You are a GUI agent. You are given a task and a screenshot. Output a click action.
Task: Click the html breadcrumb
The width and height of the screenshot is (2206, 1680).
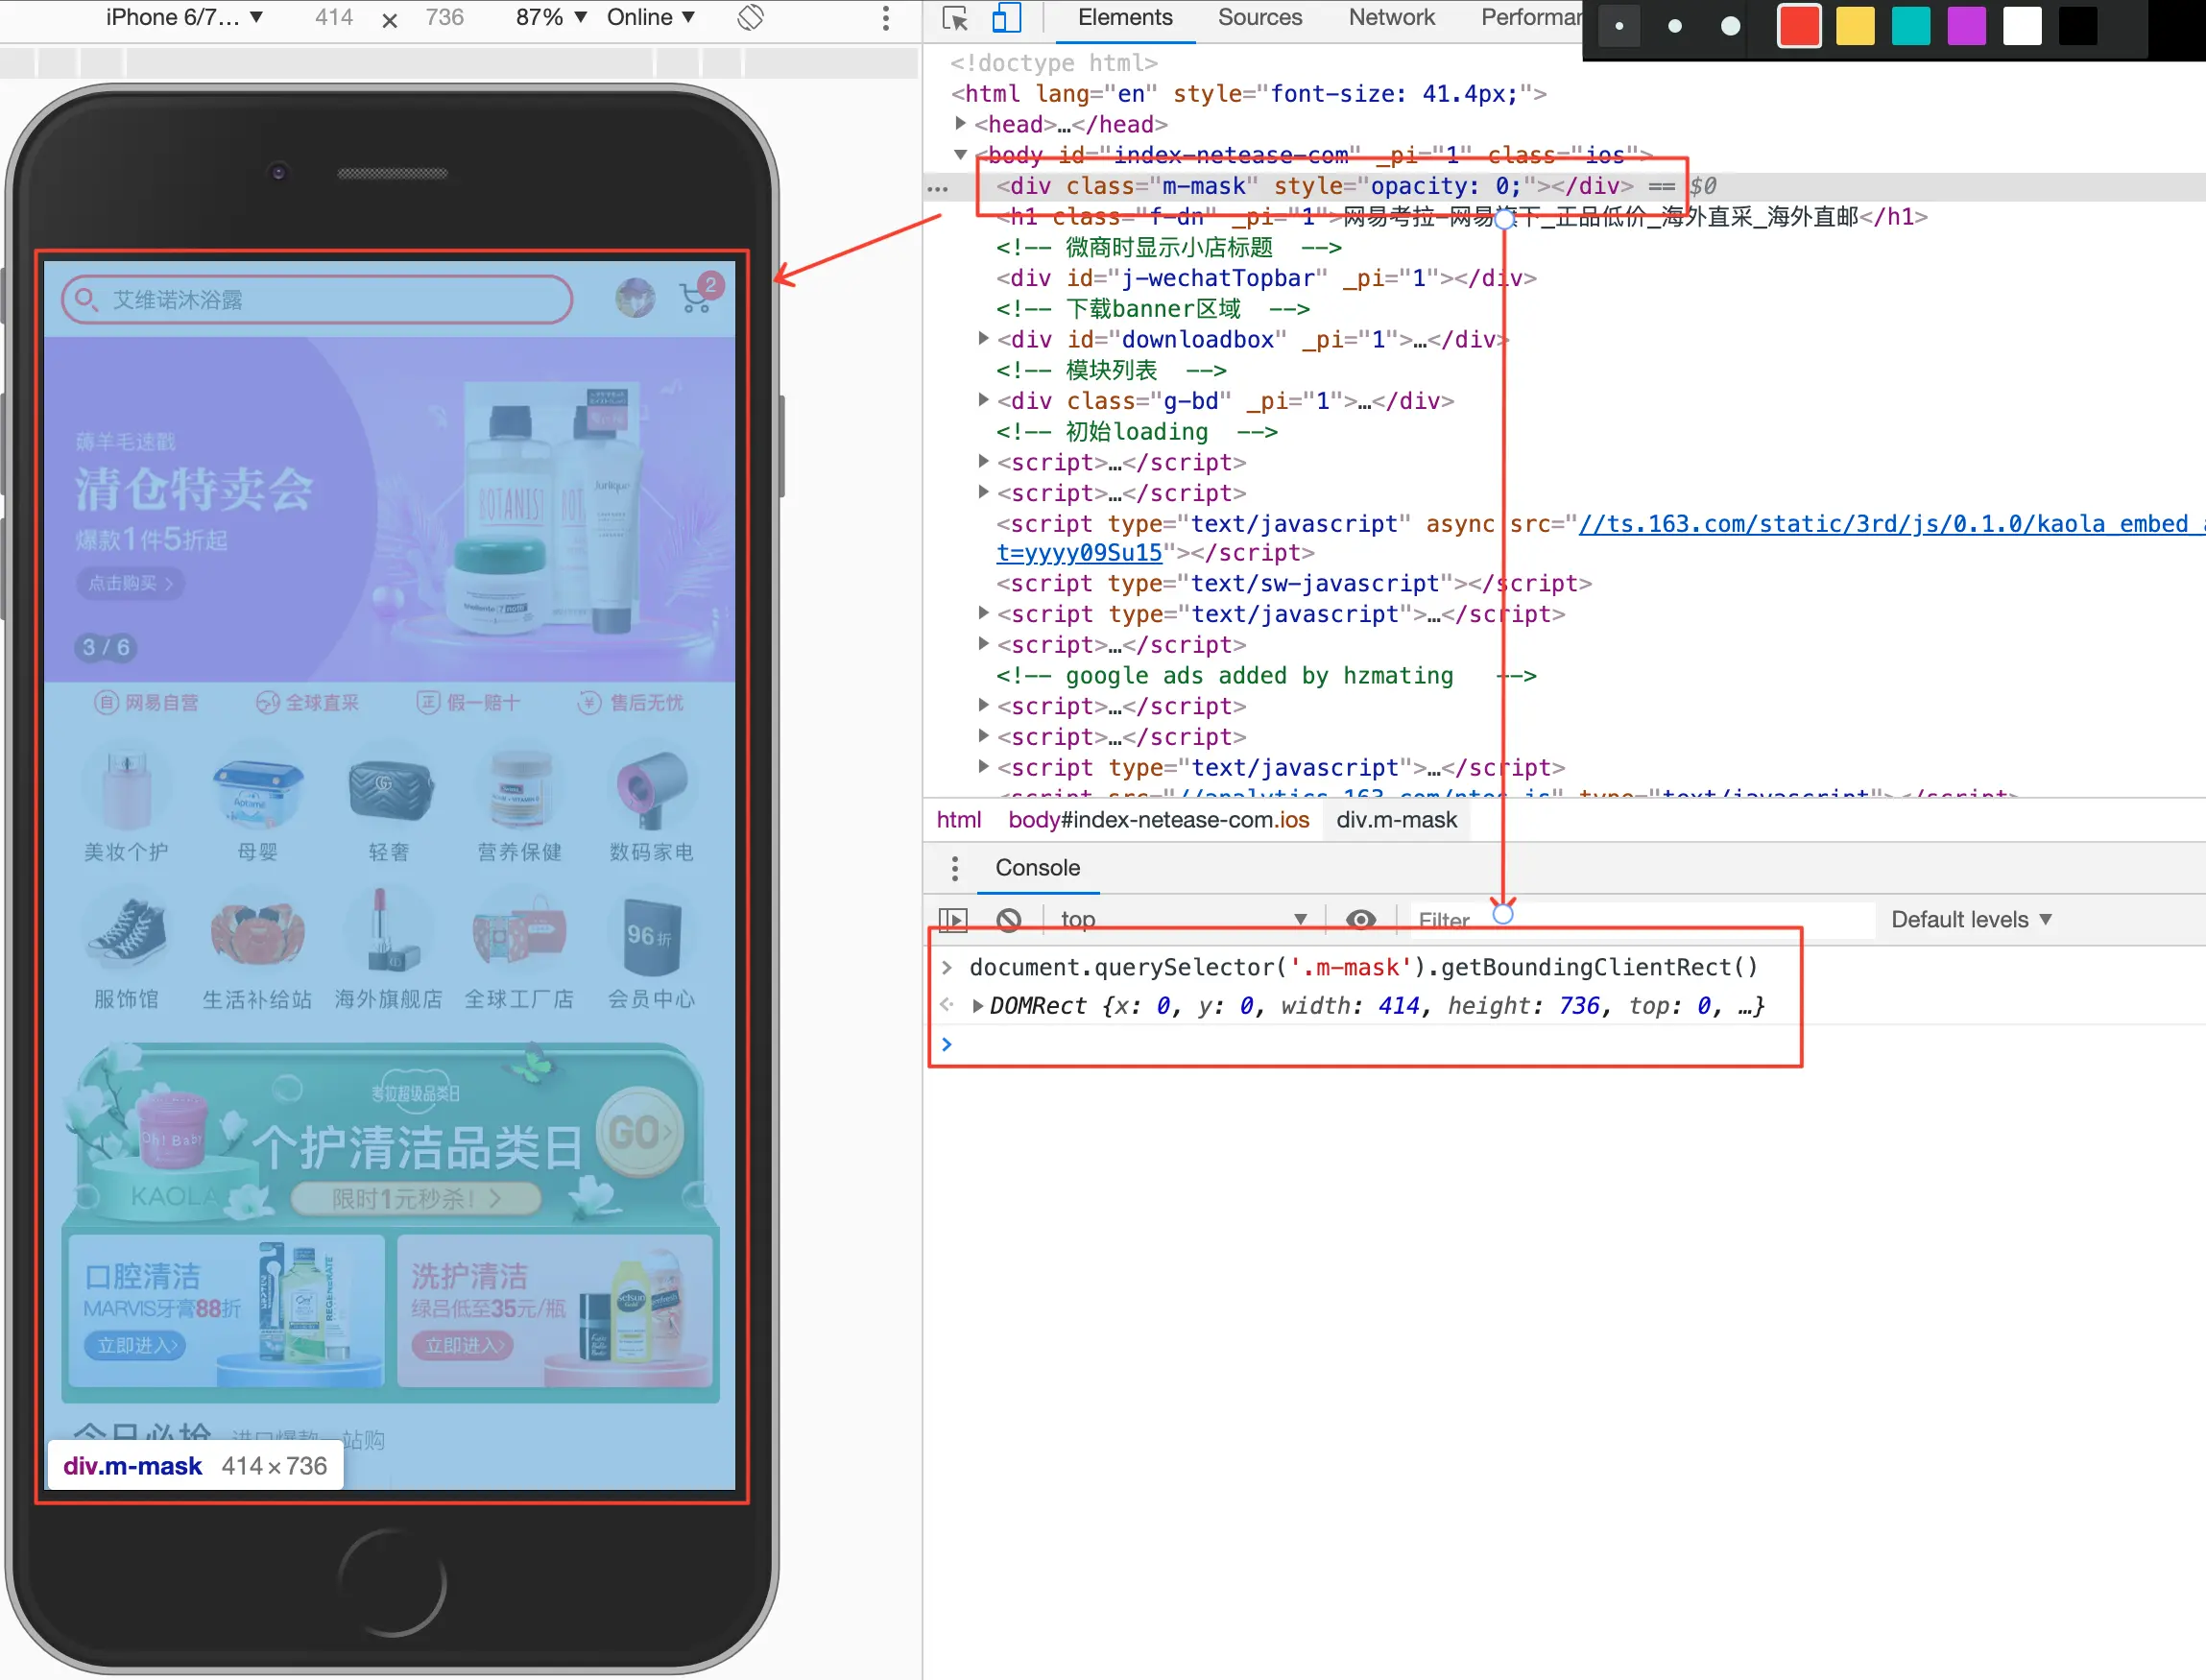pyautogui.click(x=958, y=820)
